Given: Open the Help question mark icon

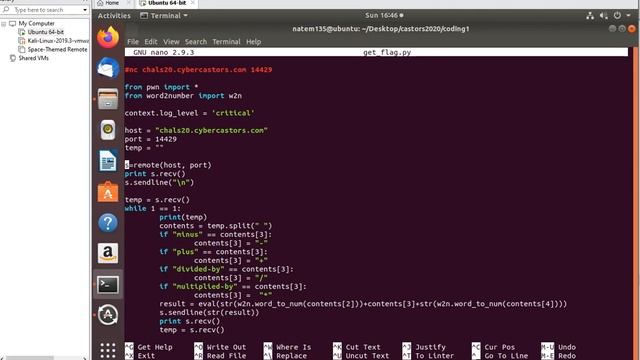Looking at the screenshot, I should (x=108, y=223).
